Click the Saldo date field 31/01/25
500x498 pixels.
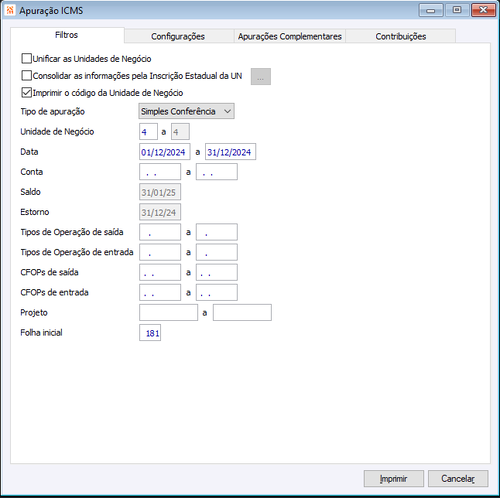coord(160,192)
